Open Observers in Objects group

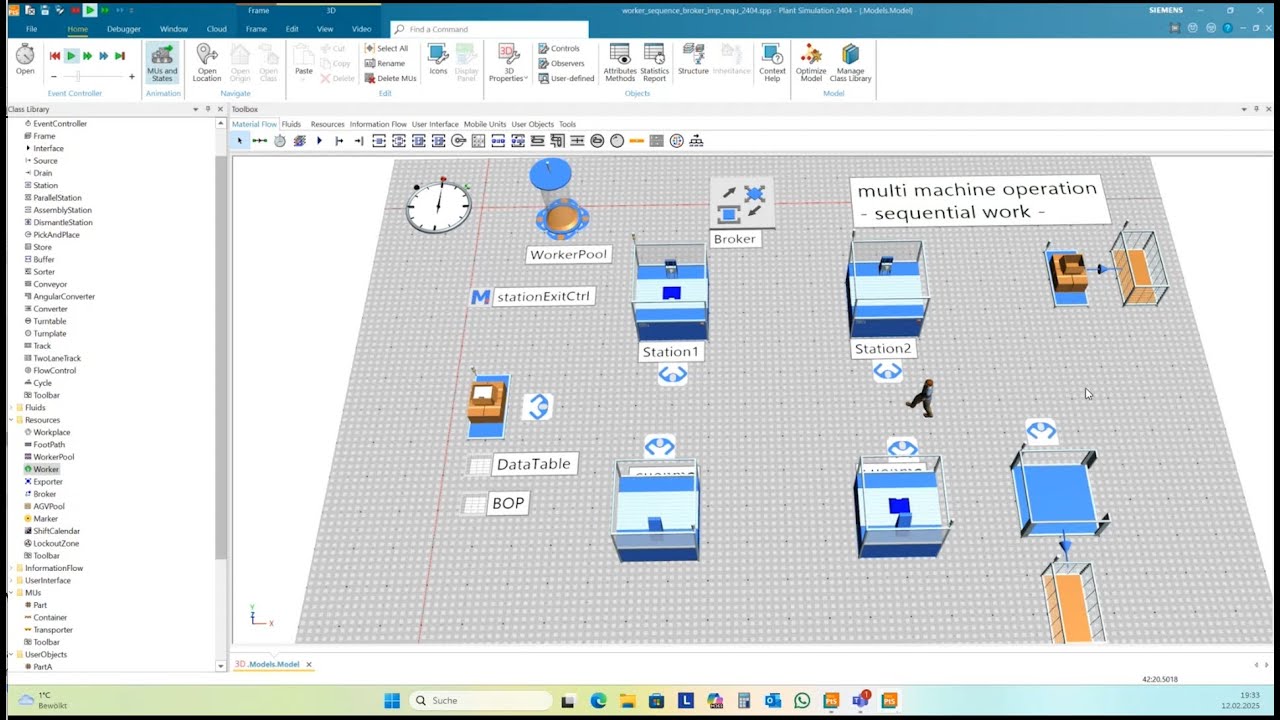560,63
